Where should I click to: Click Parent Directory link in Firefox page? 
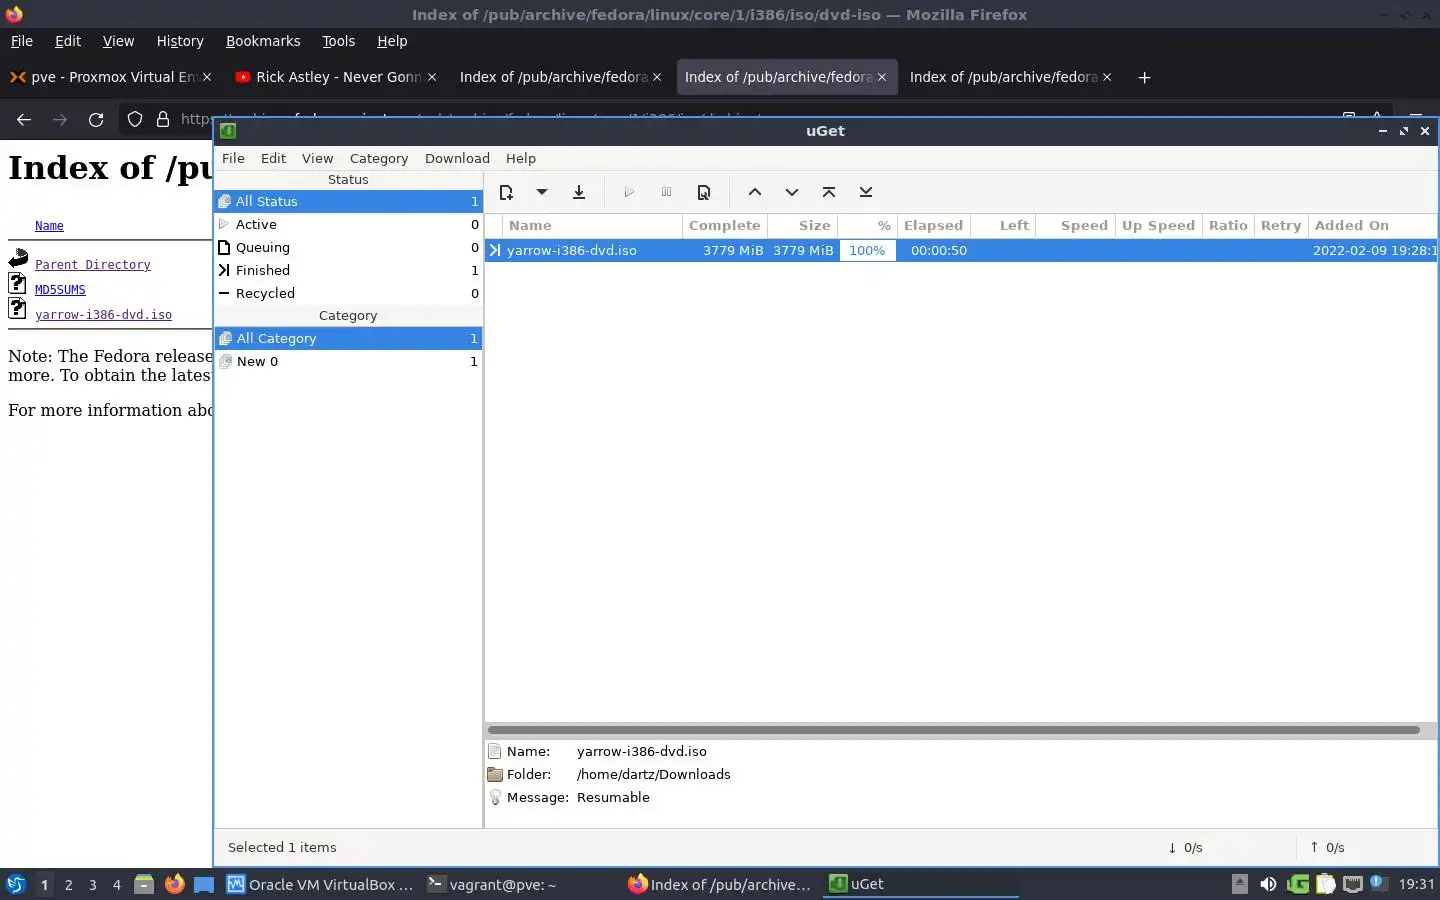pyautogui.click(x=93, y=265)
